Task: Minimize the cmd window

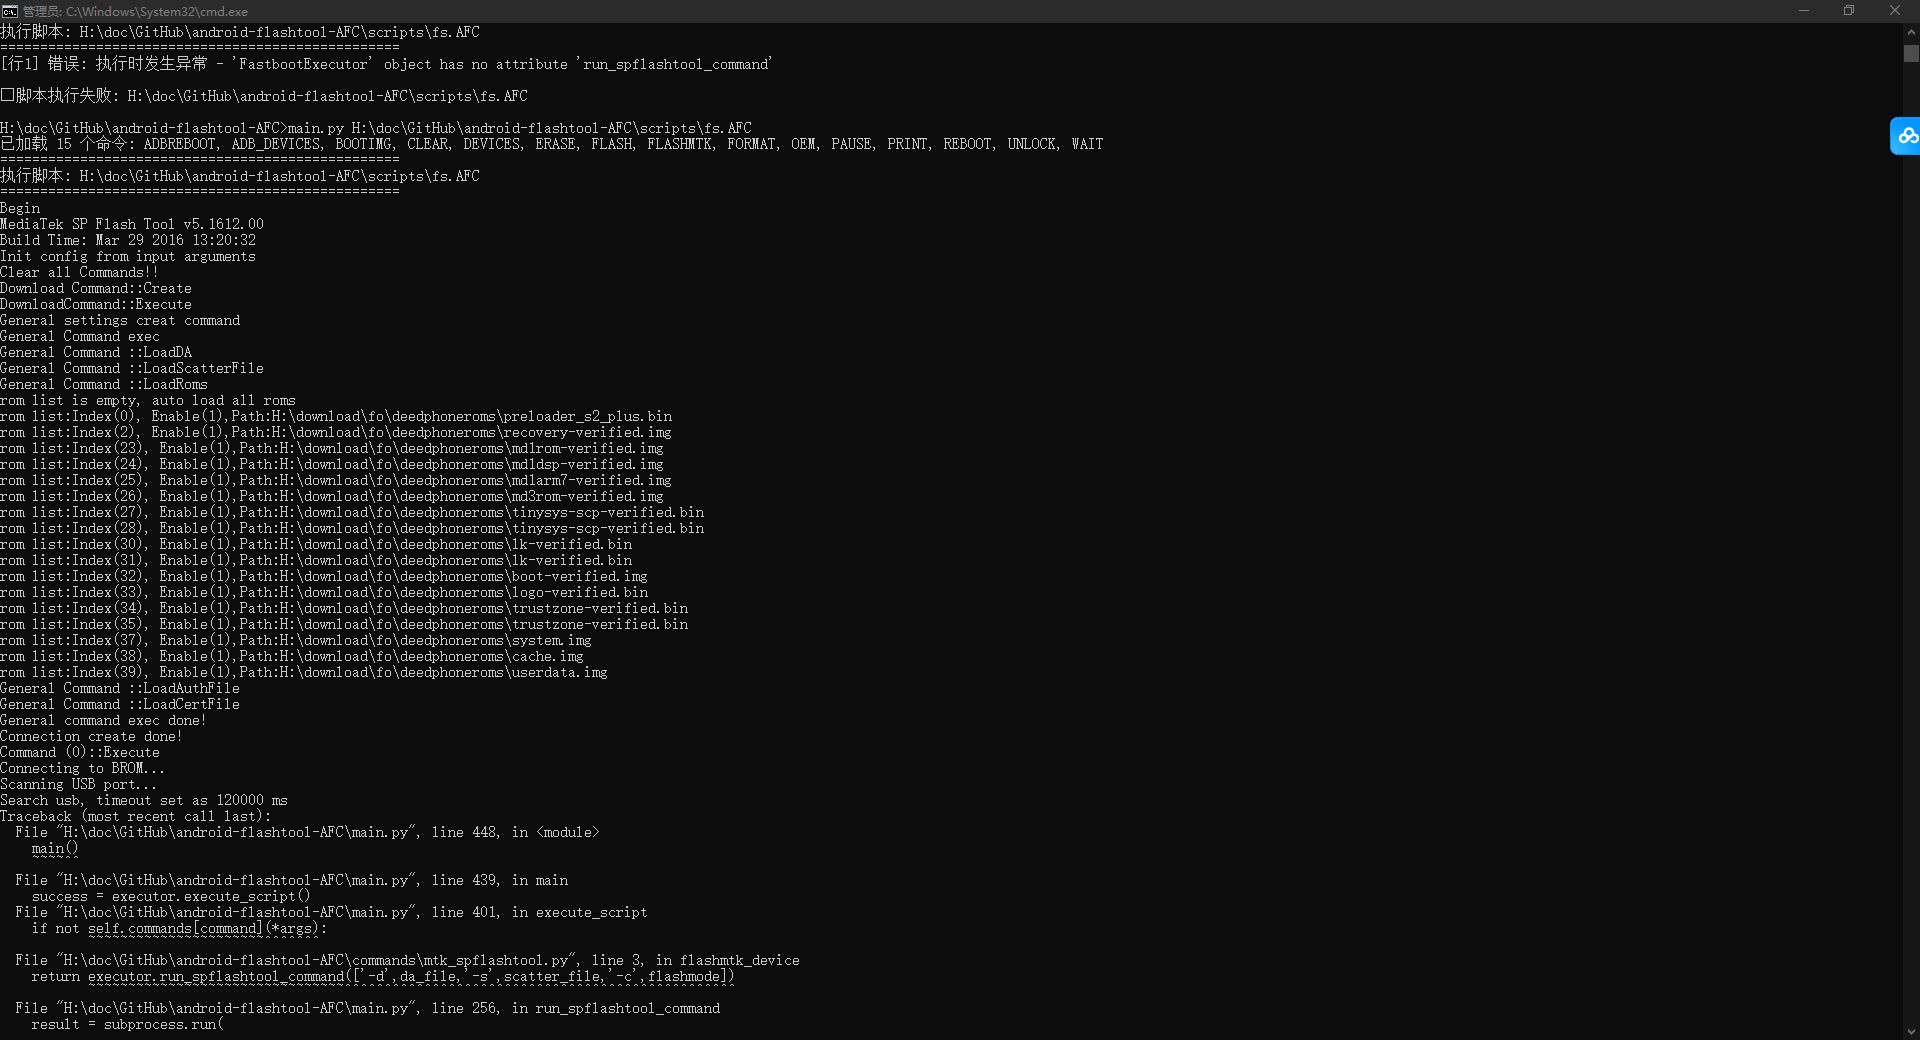Action: tap(1804, 11)
